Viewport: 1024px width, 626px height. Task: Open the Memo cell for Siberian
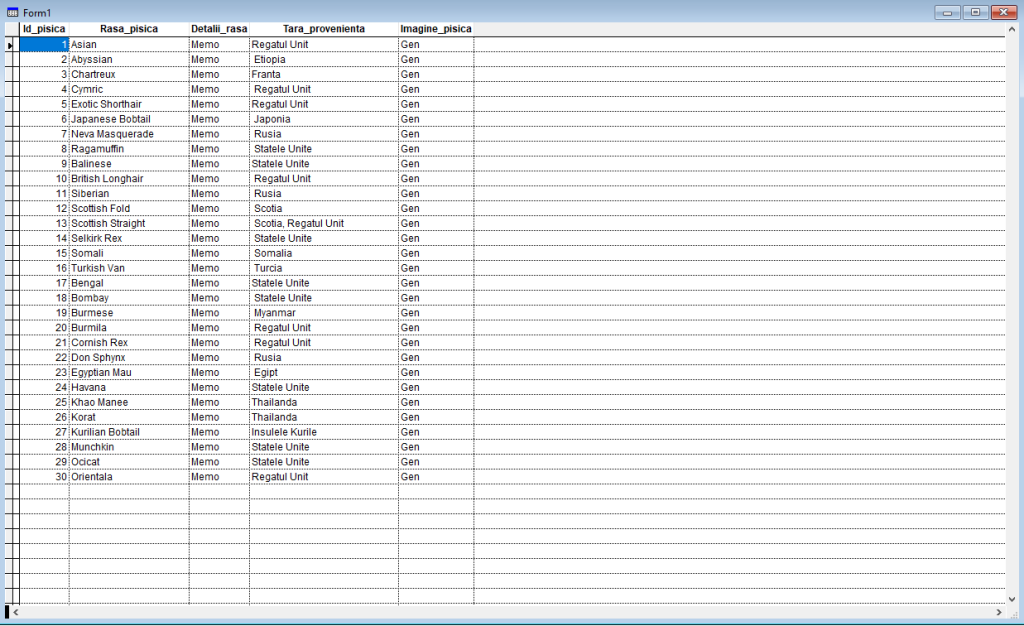coord(219,194)
